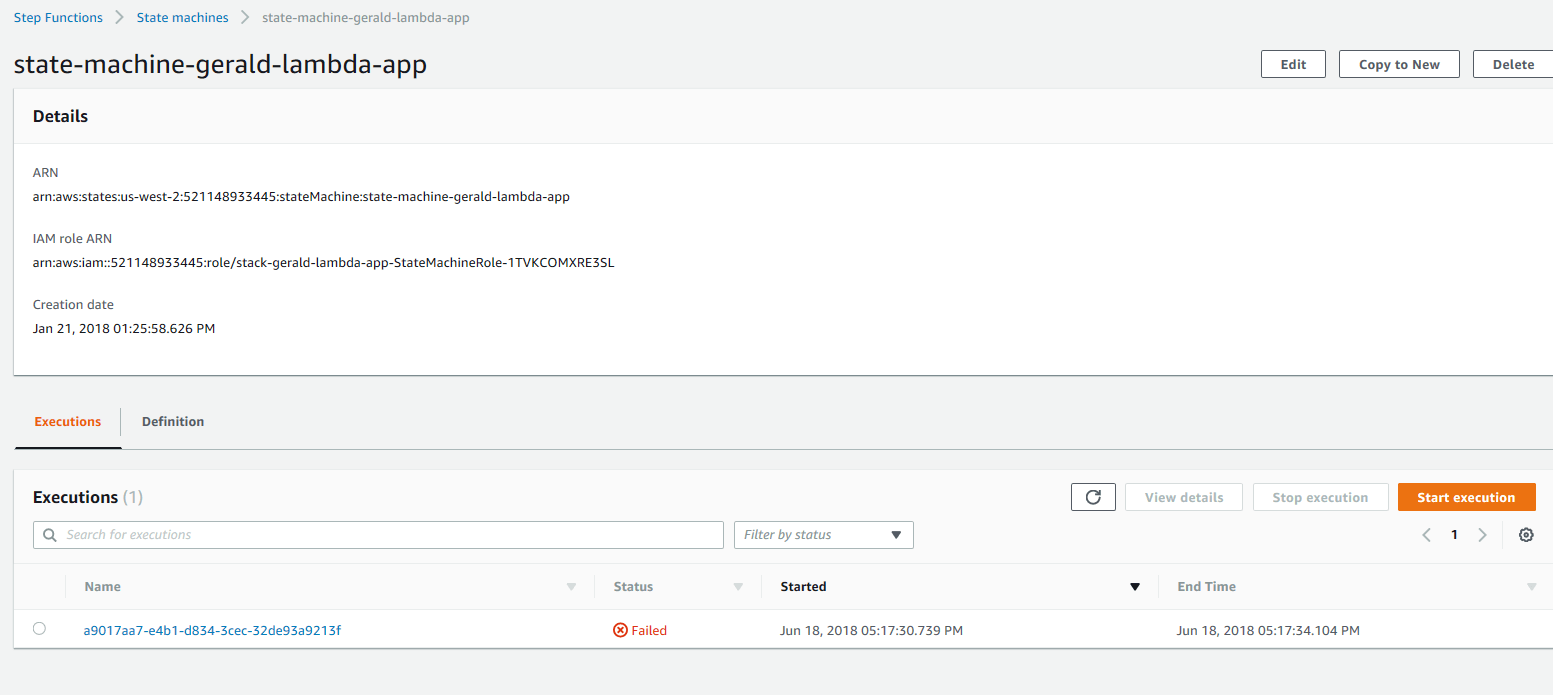Screen dimensions: 1553x695
Task: Go to previous page of executions
Action: pos(1427,535)
